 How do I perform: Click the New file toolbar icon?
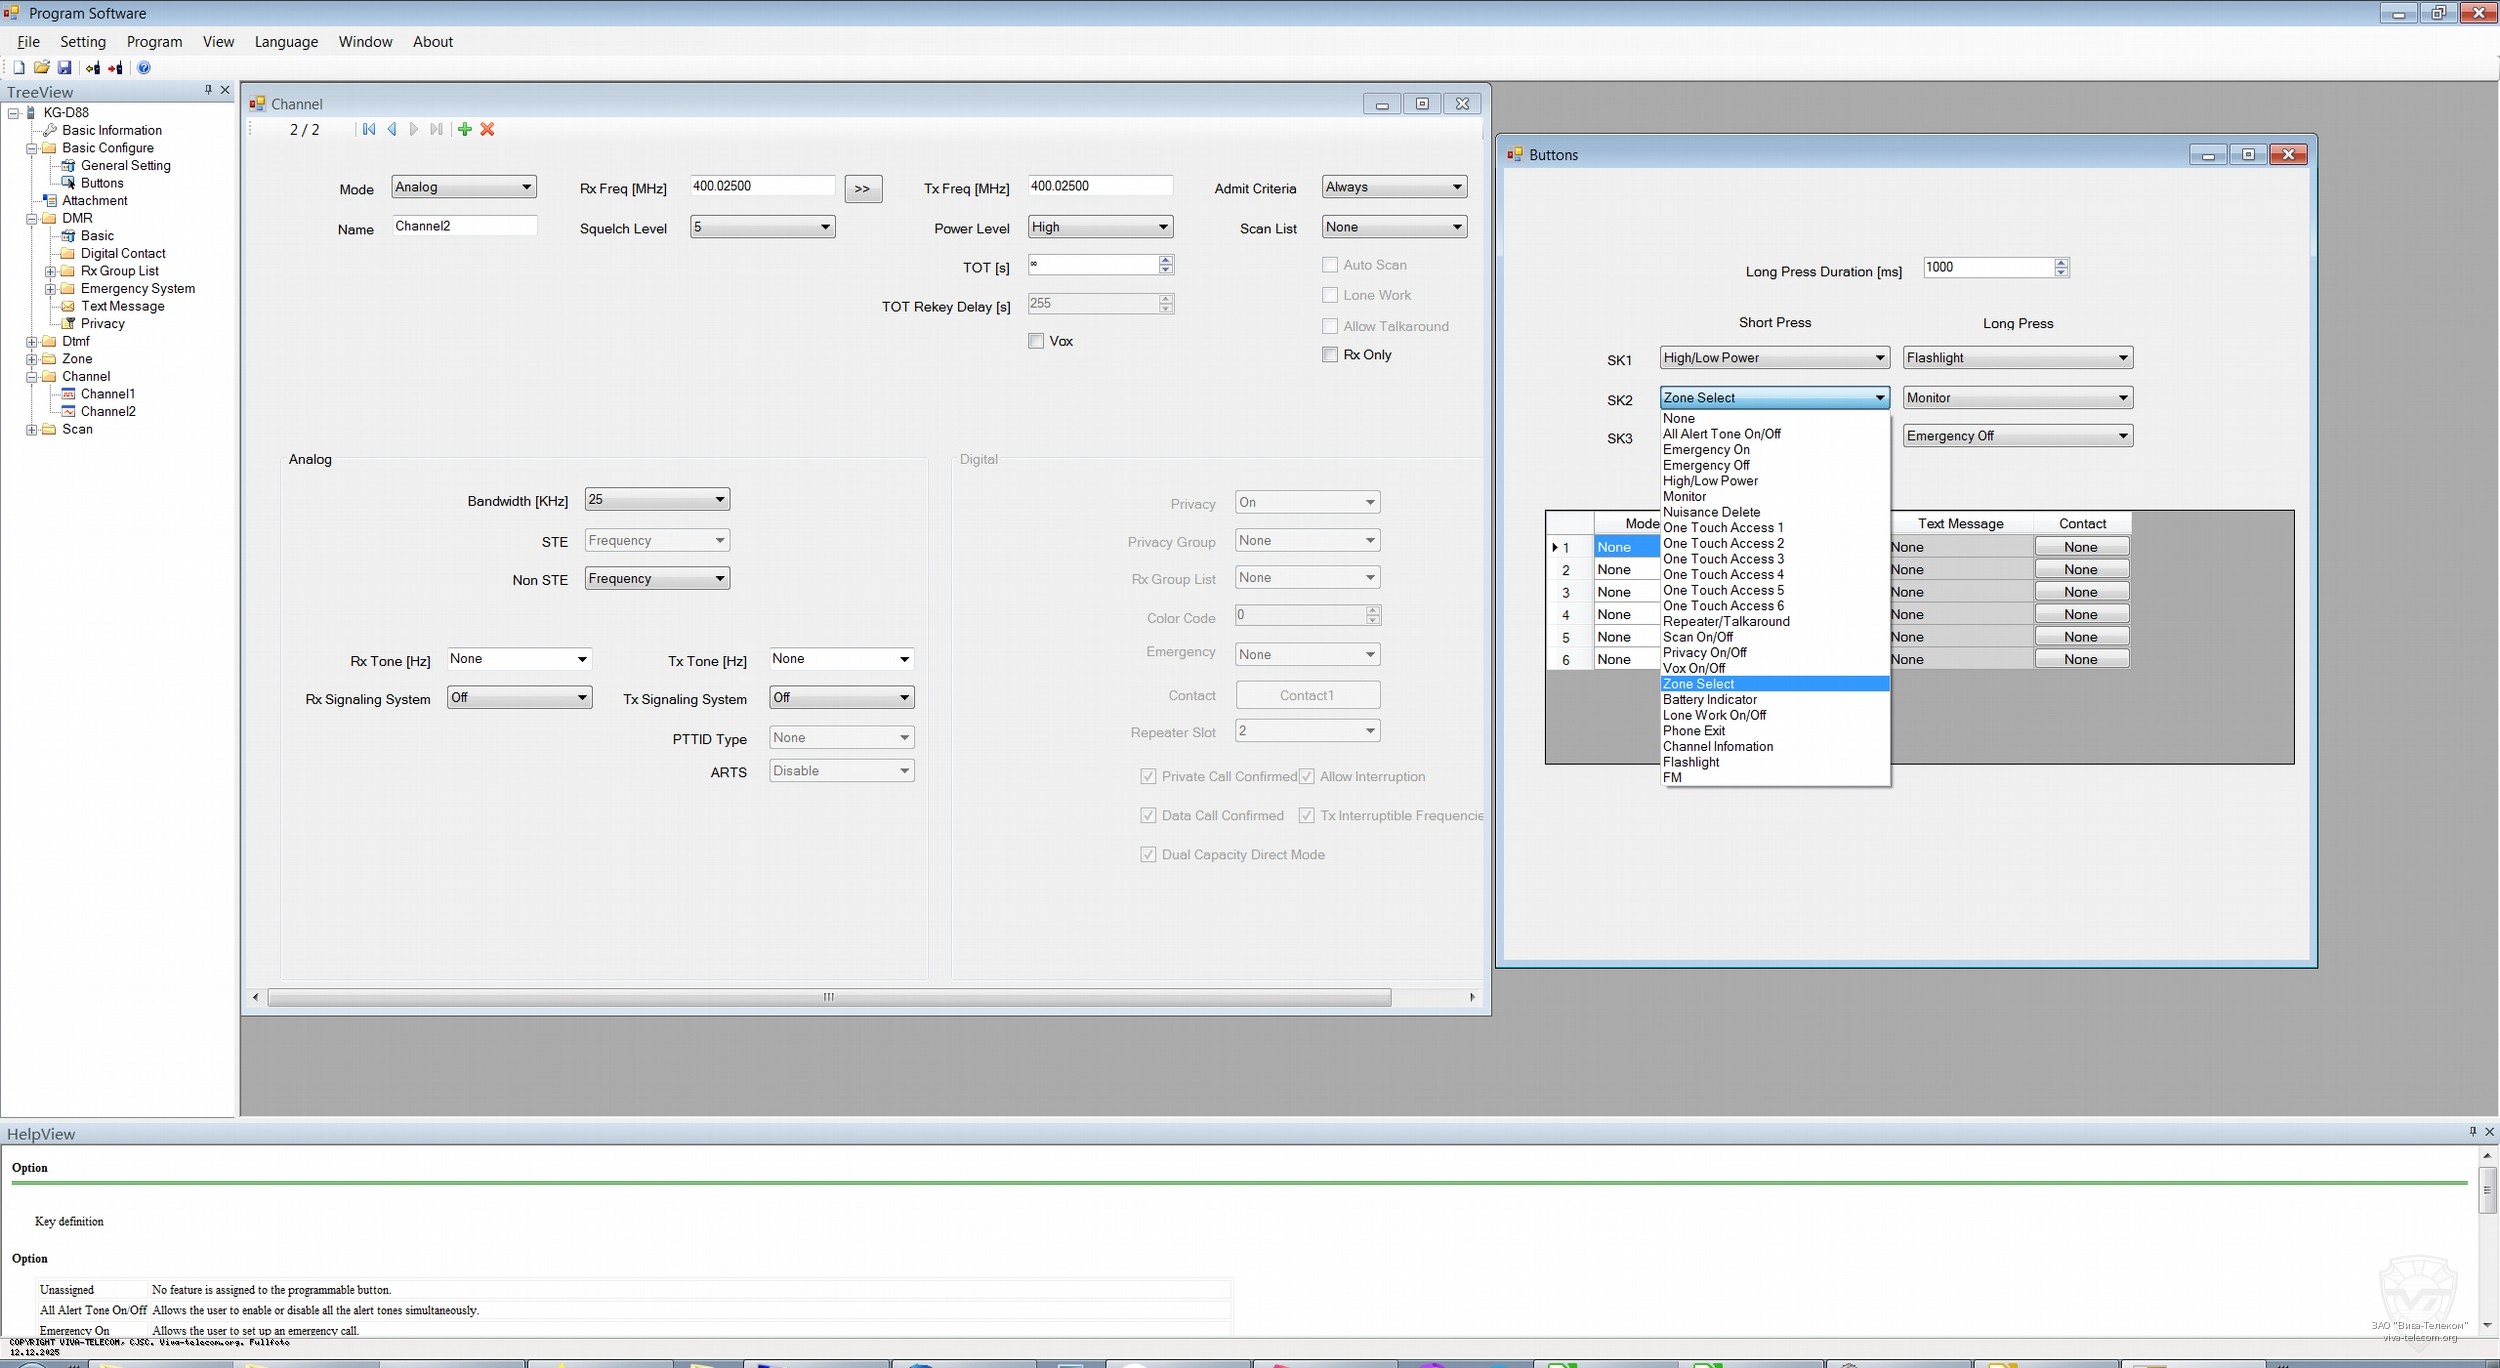tap(18, 68)
